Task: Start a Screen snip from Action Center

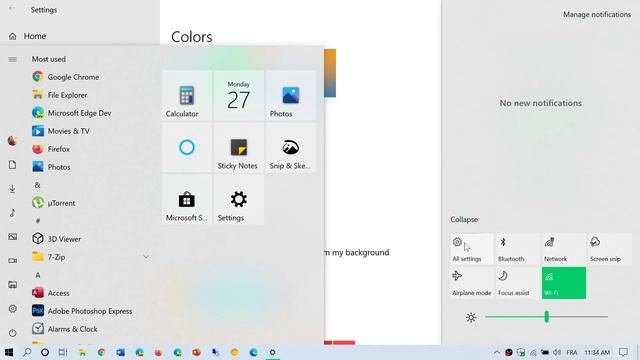Action: (610, 249)
